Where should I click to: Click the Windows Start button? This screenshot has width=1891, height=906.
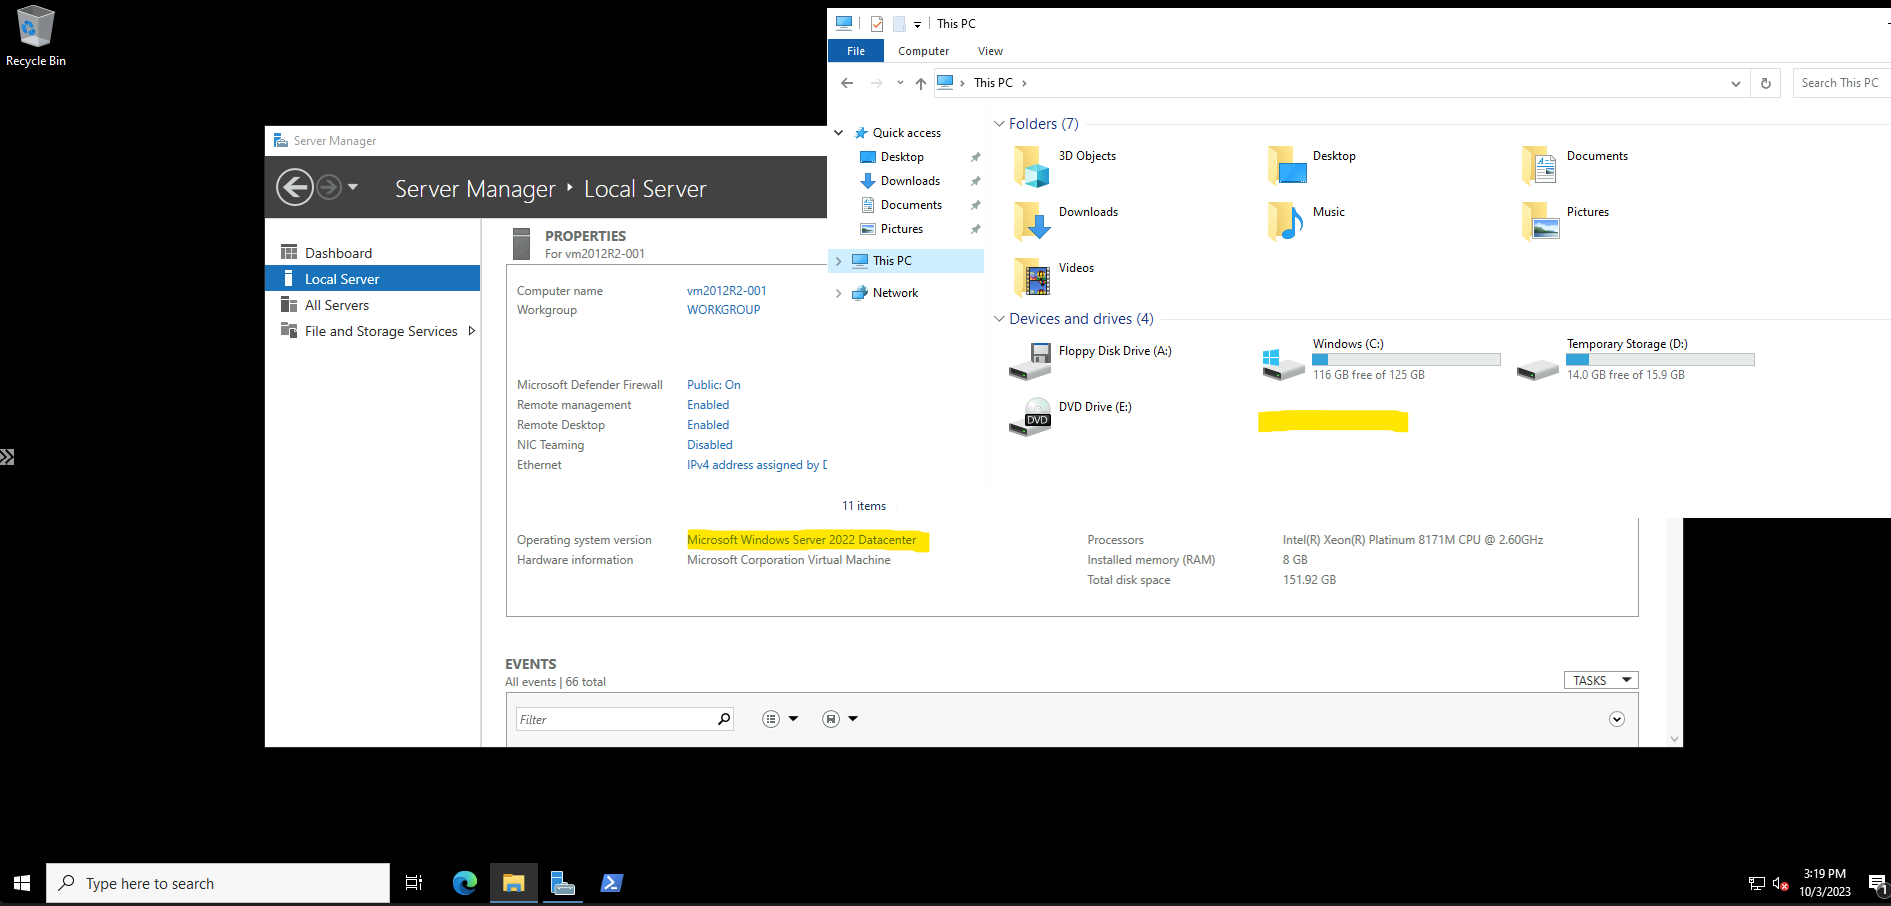22,883
